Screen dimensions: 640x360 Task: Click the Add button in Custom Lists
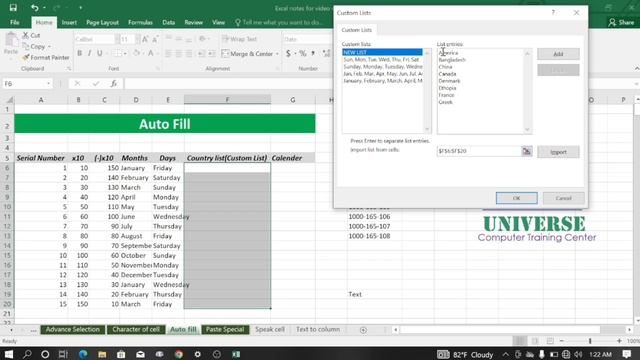[x=558, y=54]
